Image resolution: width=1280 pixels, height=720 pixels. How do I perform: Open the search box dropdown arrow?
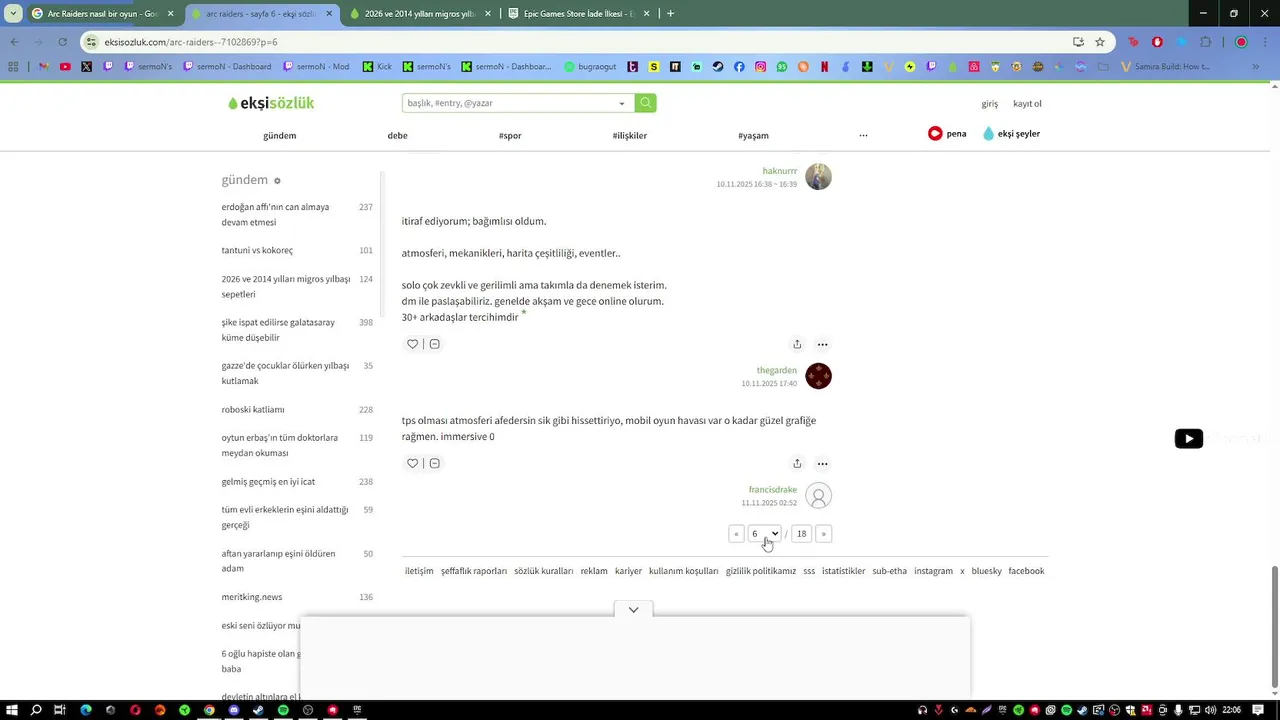[622, 103]
